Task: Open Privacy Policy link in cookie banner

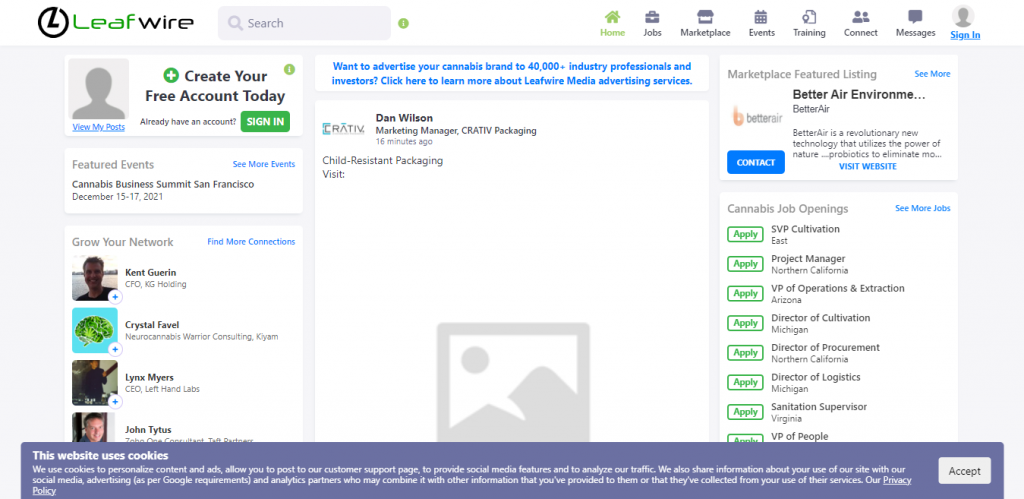Action: click(897, 480)
